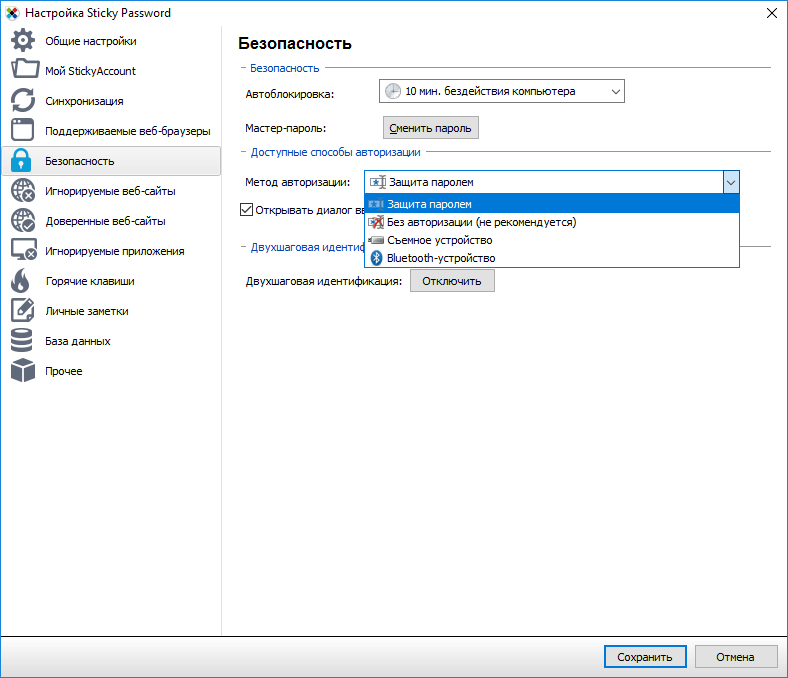This screenshot has width=788, height=678.
Task: Toggle Открывать диалог checkbox
Action: click(246, 210)
